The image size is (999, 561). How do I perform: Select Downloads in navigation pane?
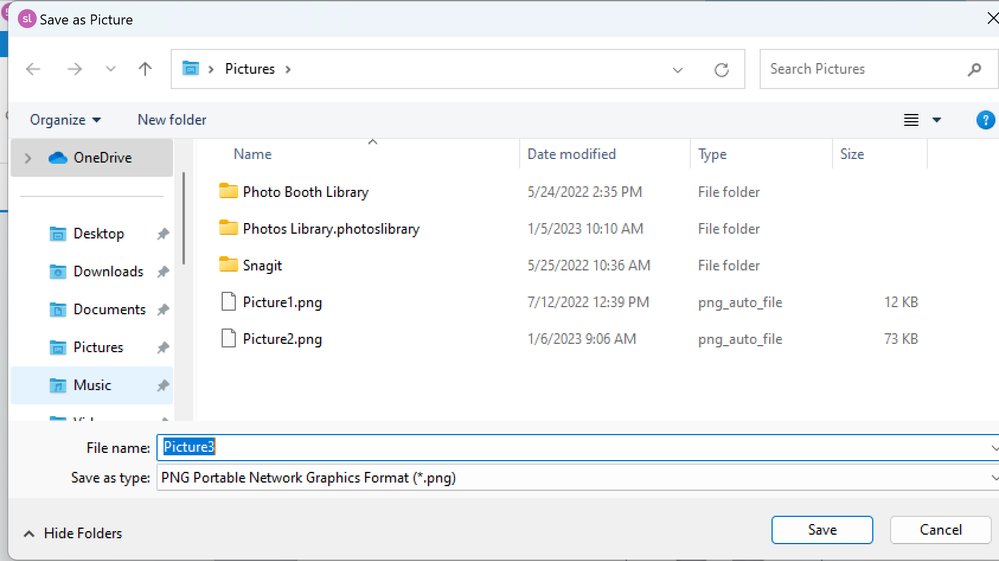pyautogui.click(x=108, y=272)
